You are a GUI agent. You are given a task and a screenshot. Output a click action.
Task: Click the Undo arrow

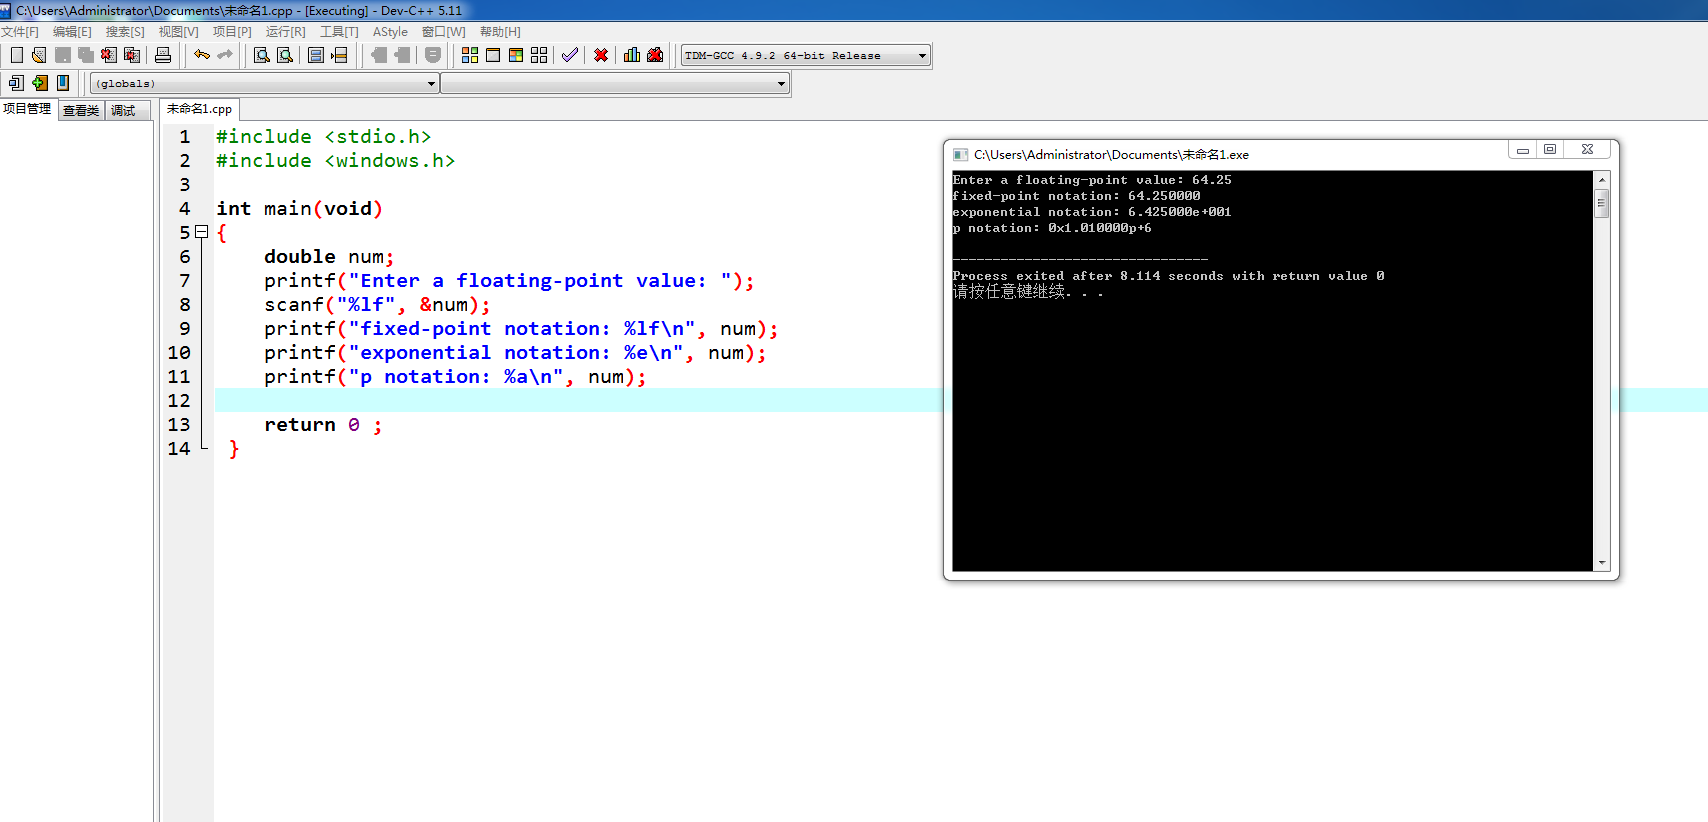(202, 55)
